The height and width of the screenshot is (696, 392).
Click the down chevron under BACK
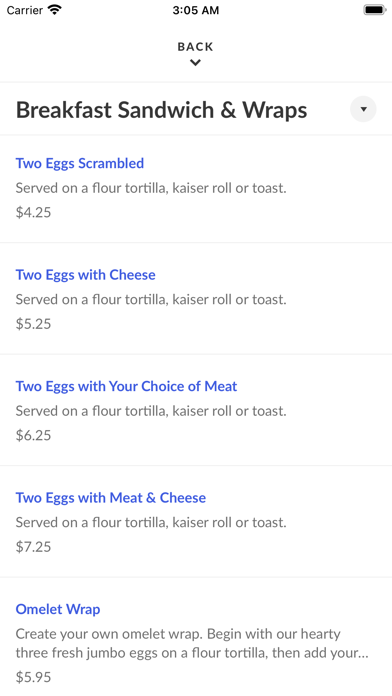[x=195, y=63]
